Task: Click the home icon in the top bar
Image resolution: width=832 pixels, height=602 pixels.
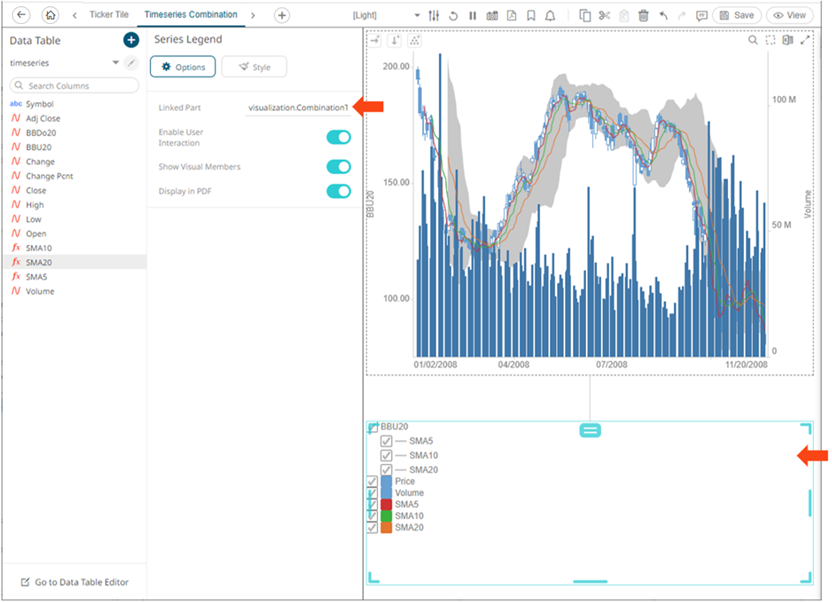Action: point(50,16)
